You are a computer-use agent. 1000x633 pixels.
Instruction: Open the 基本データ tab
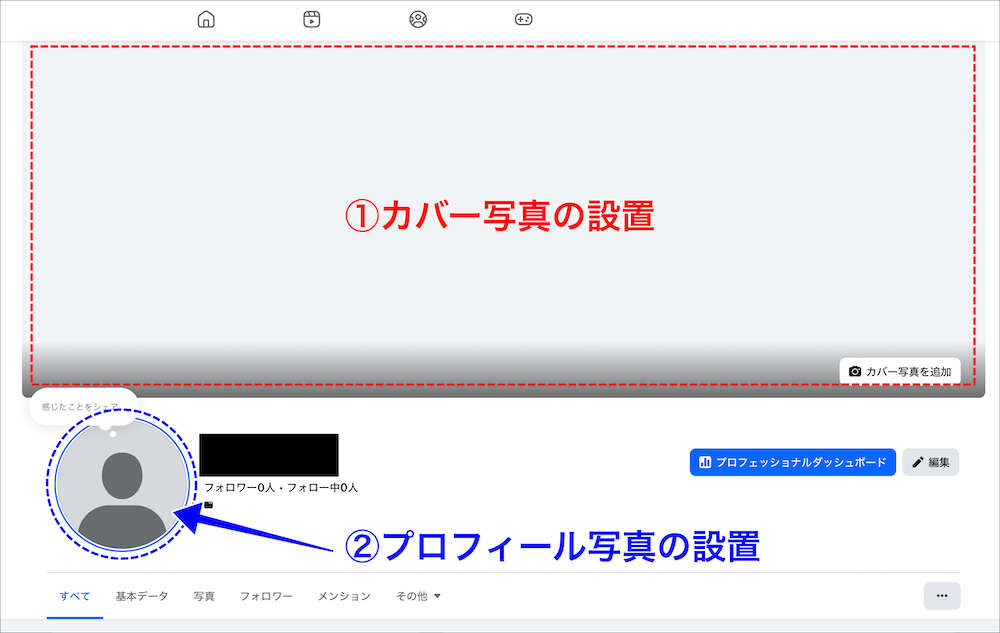click(139, 595)
